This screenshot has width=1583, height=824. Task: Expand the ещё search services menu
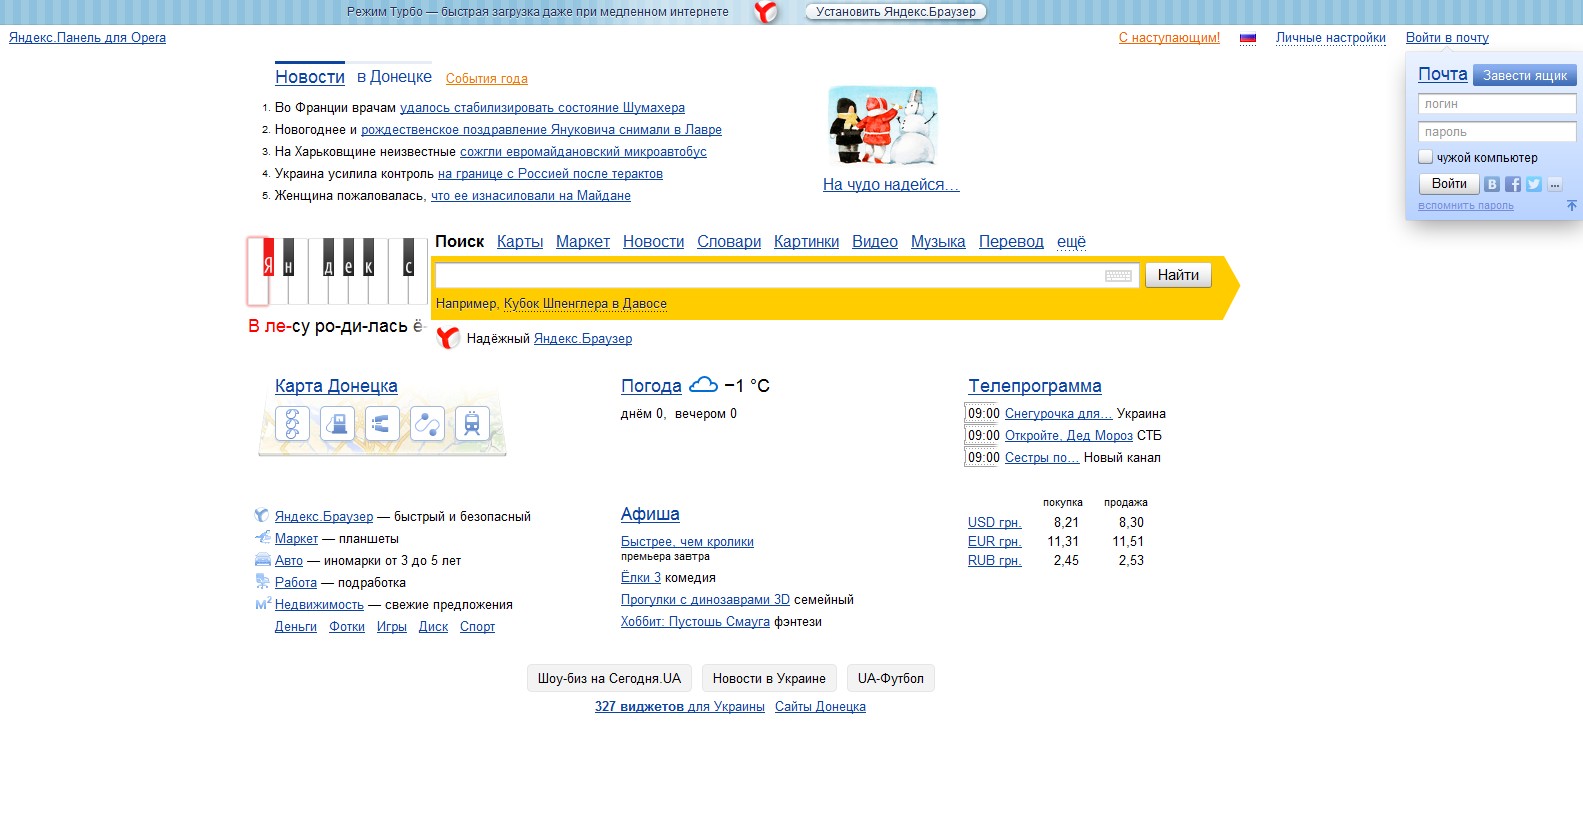[1071, 241]
